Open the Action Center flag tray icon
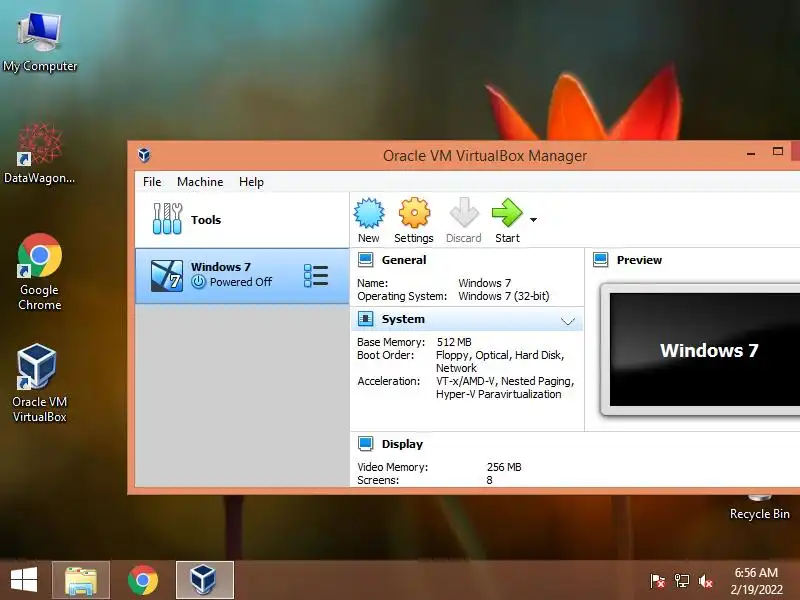The image size is (800, 600). (658, 581)
